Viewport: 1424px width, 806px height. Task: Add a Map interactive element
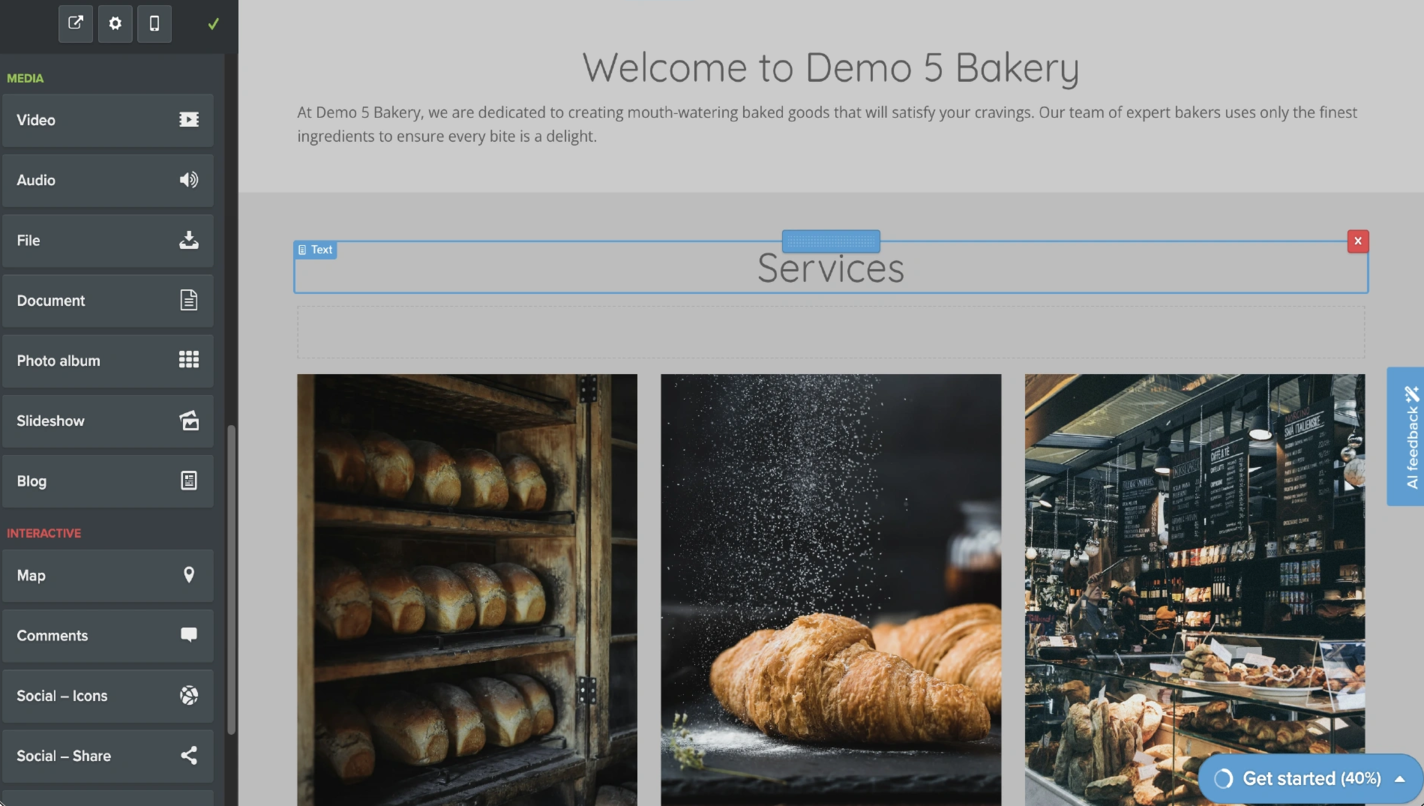click(x=107, y=575)
